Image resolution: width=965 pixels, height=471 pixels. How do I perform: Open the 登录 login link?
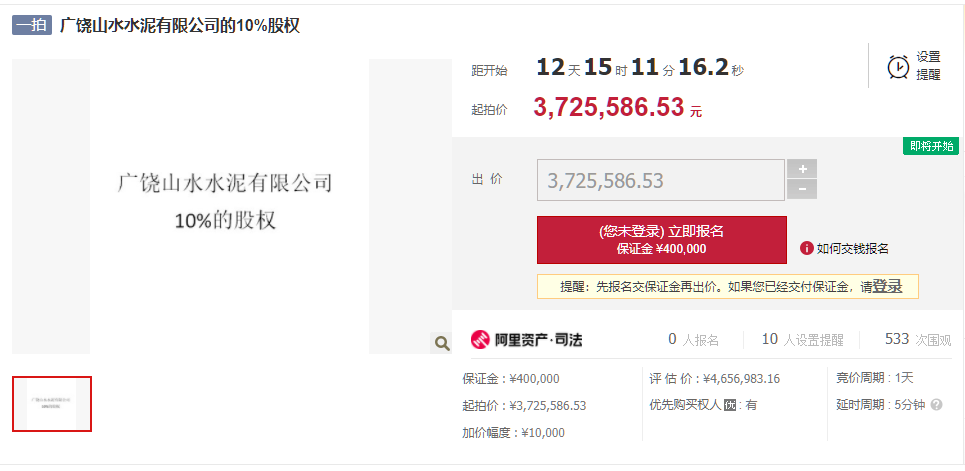point(887,287)
